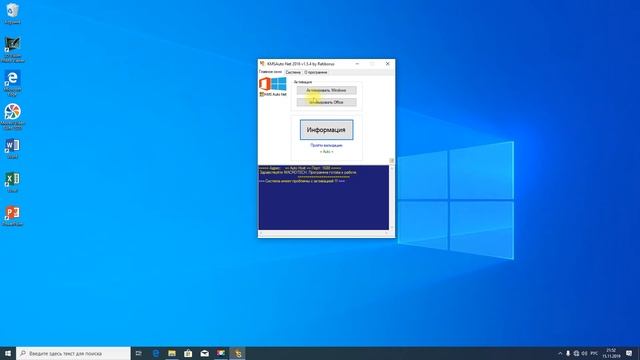
Task: Open Microsoft Store from the taskbar
Action: (188, 353)
